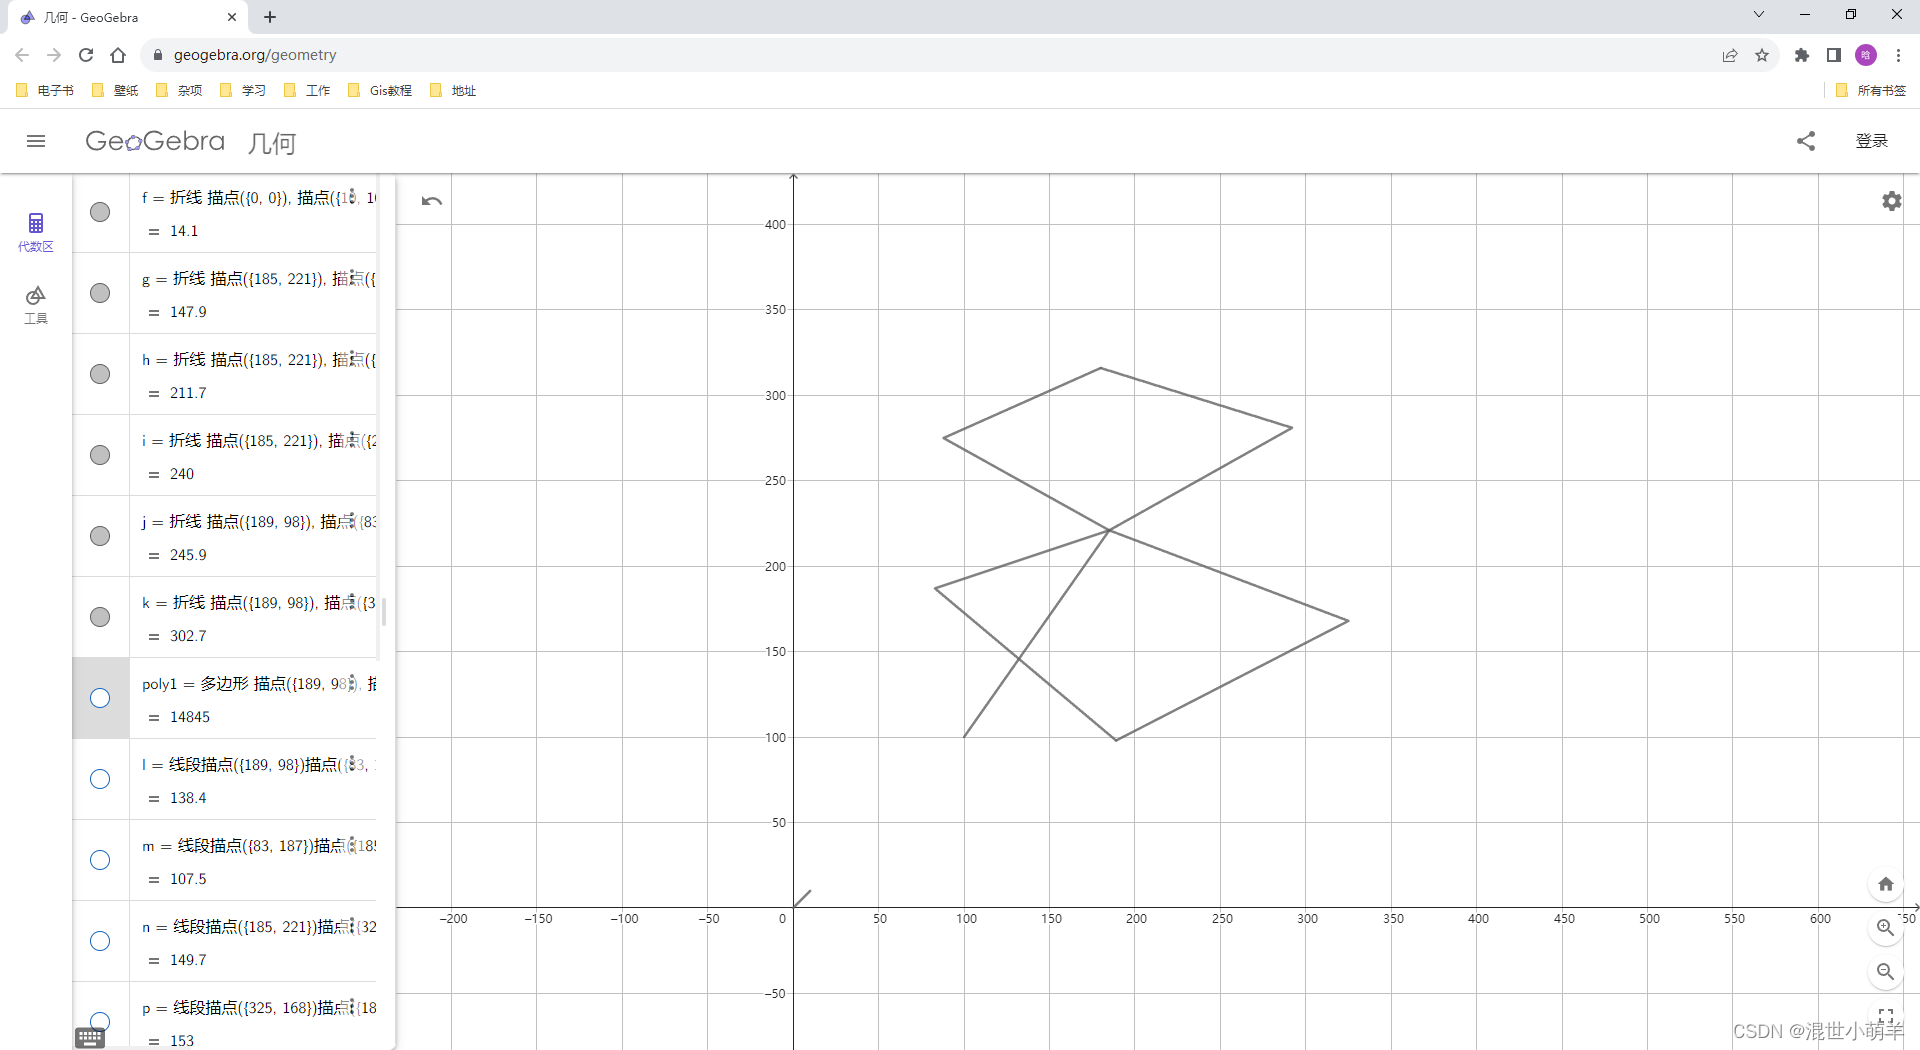Open the 壁纸 bookmarks folder

point(115,90)
